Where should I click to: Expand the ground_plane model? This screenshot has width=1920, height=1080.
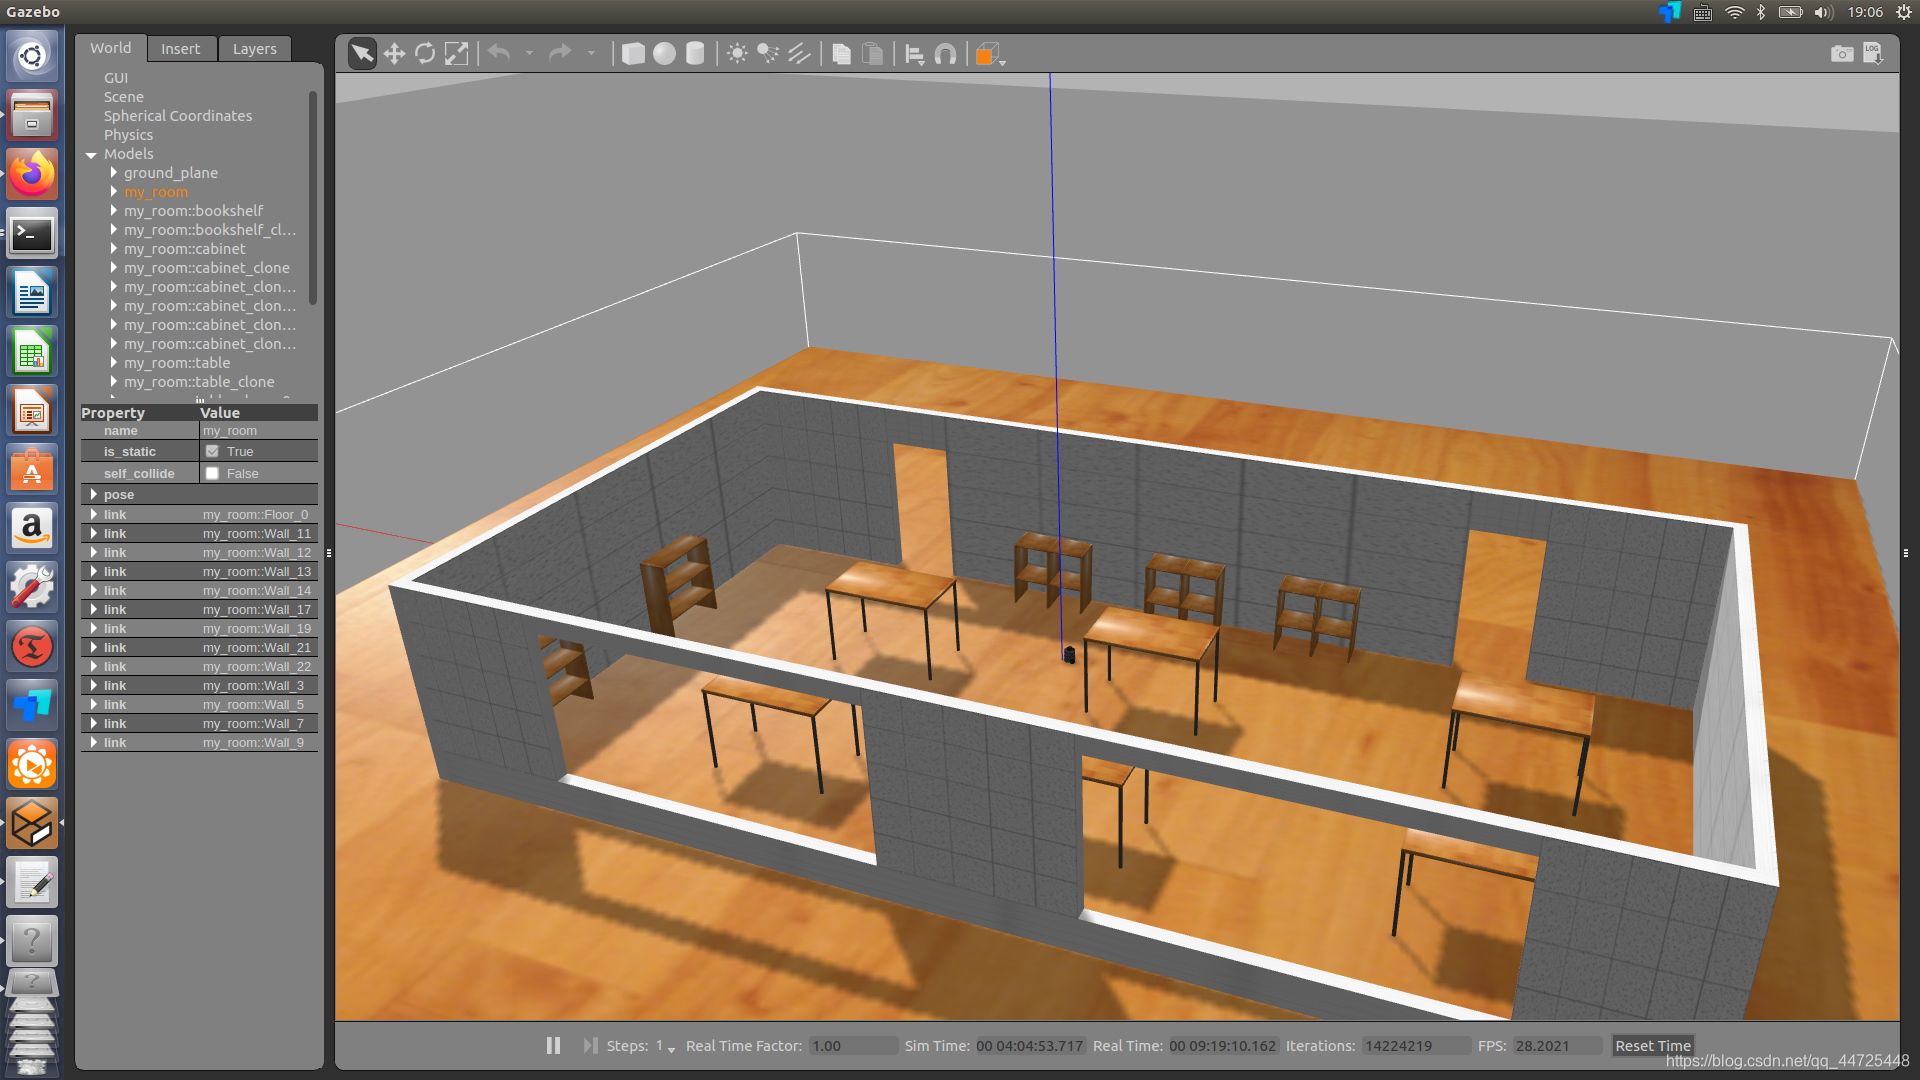tap(114, 173)
